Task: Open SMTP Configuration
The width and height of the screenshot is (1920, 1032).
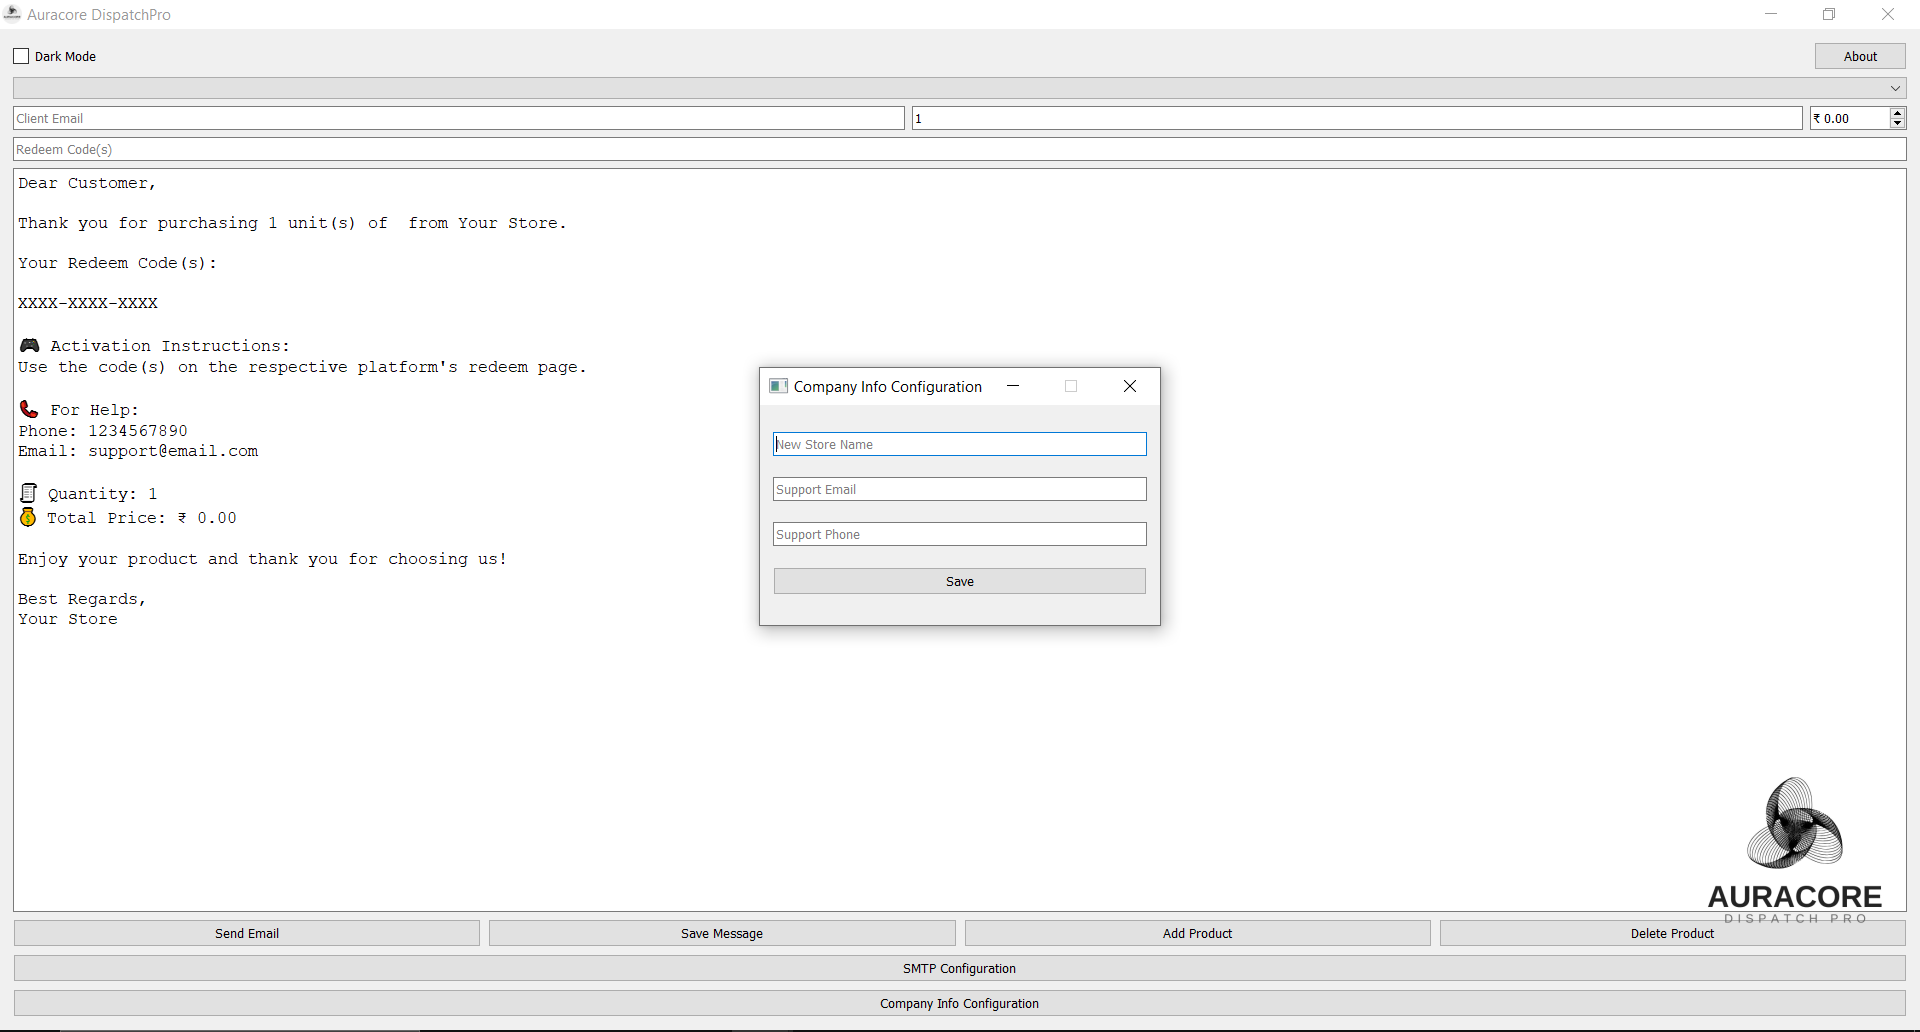Action: pyautogui.click(x=959, y=968)
